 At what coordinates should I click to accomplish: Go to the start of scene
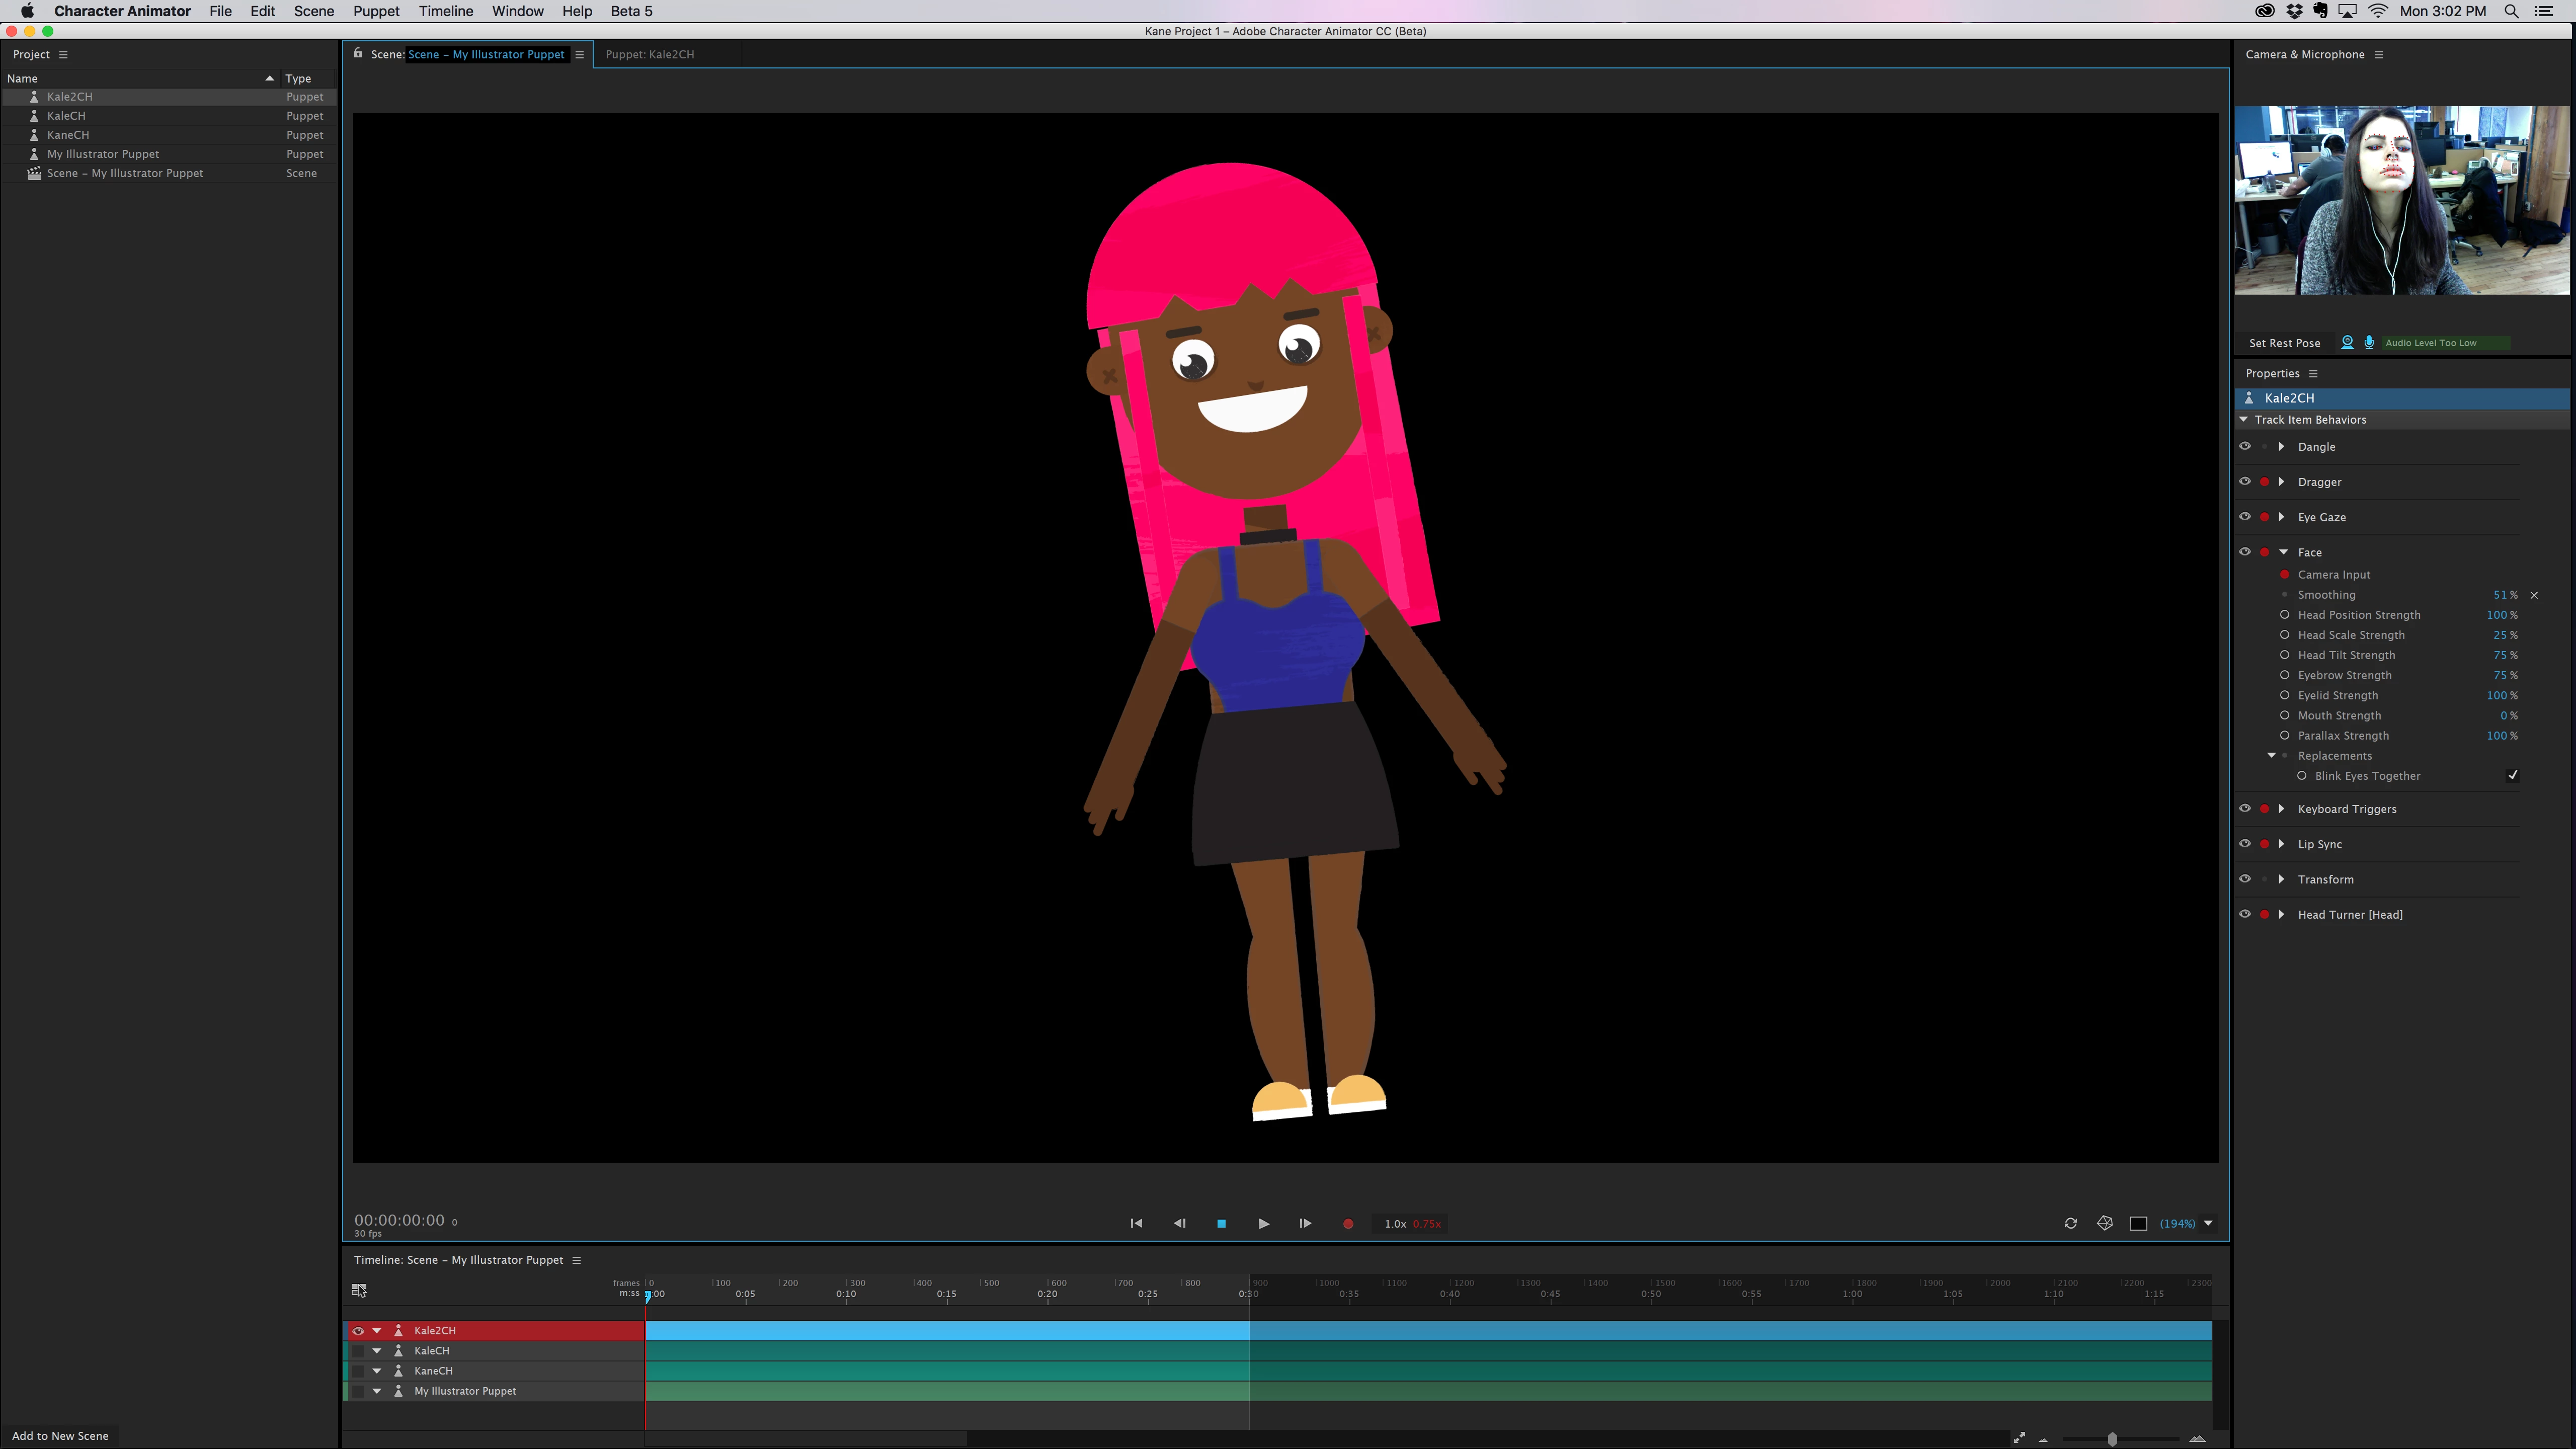[1136, 1223]
